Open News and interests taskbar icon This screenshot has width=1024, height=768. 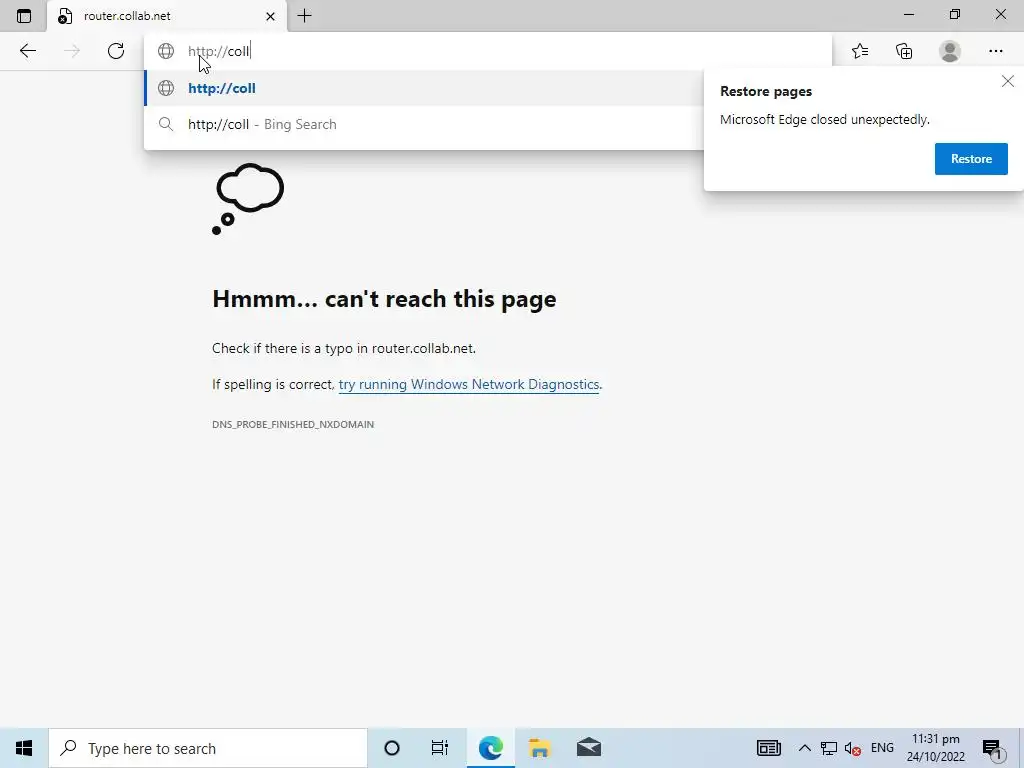pyautogui.click(x=769, y=748)
